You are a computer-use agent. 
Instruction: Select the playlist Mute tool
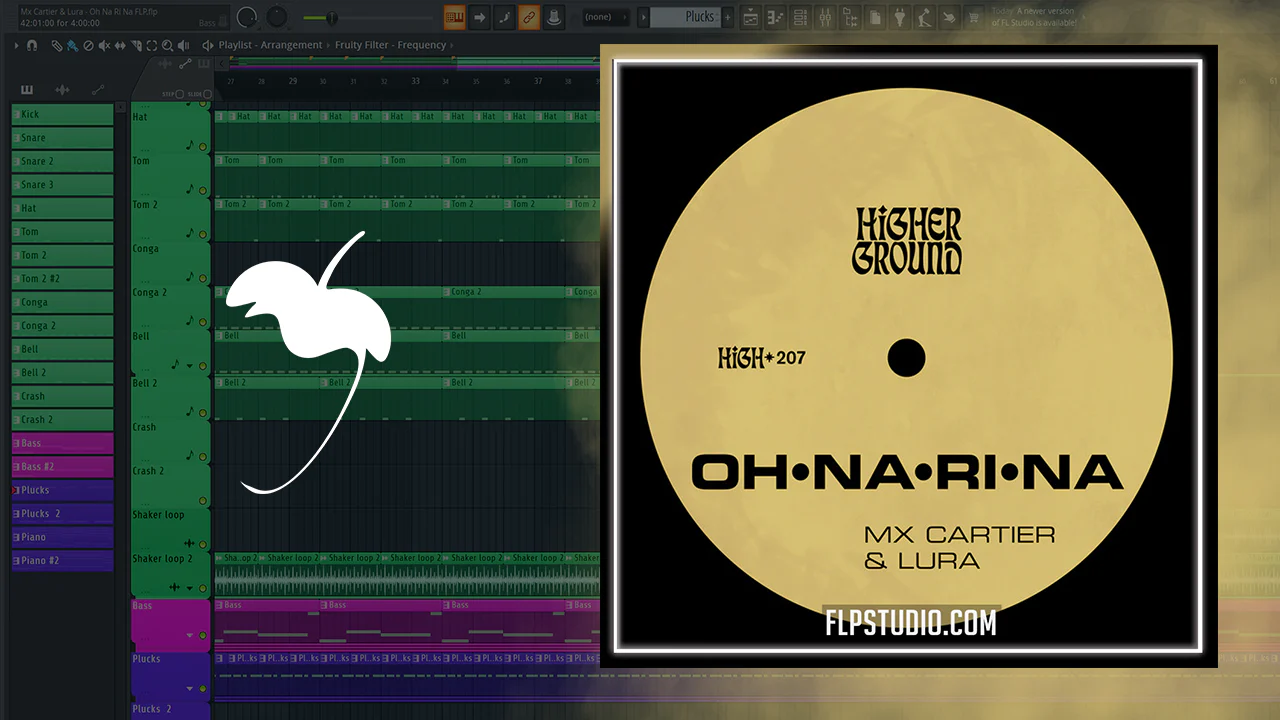104,45
